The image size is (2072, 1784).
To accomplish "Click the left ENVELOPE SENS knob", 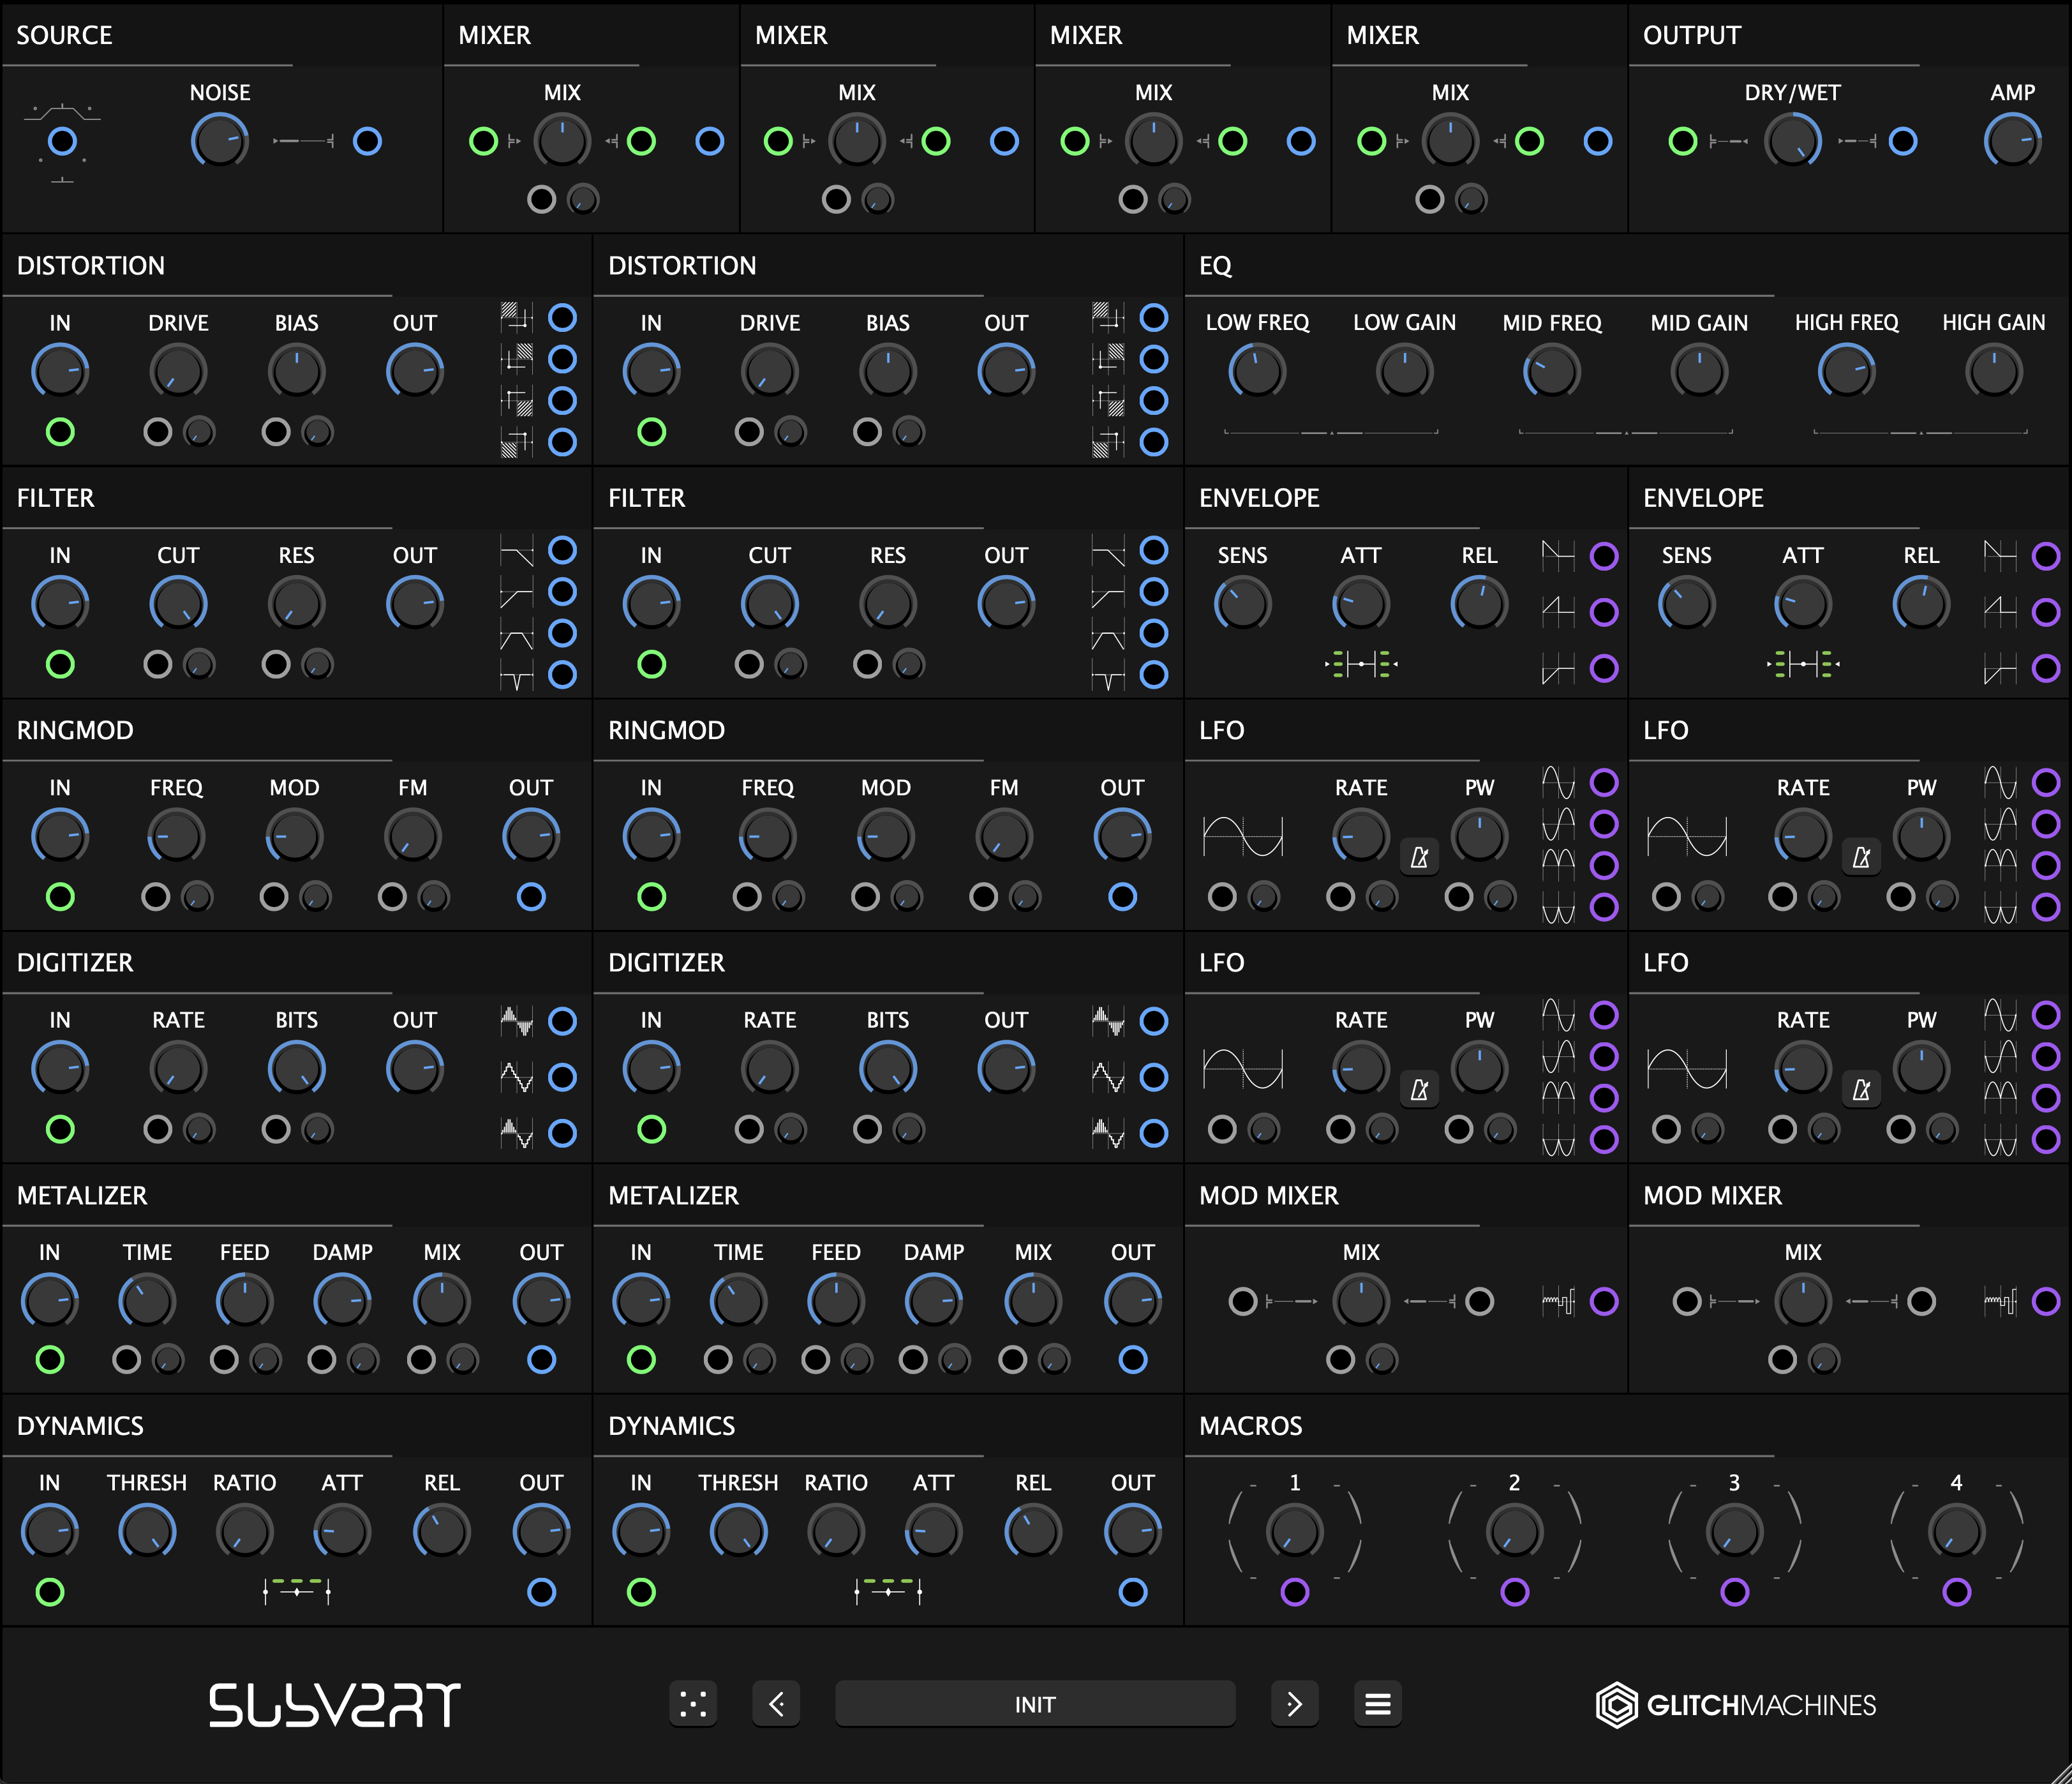I will [1242, 604].
